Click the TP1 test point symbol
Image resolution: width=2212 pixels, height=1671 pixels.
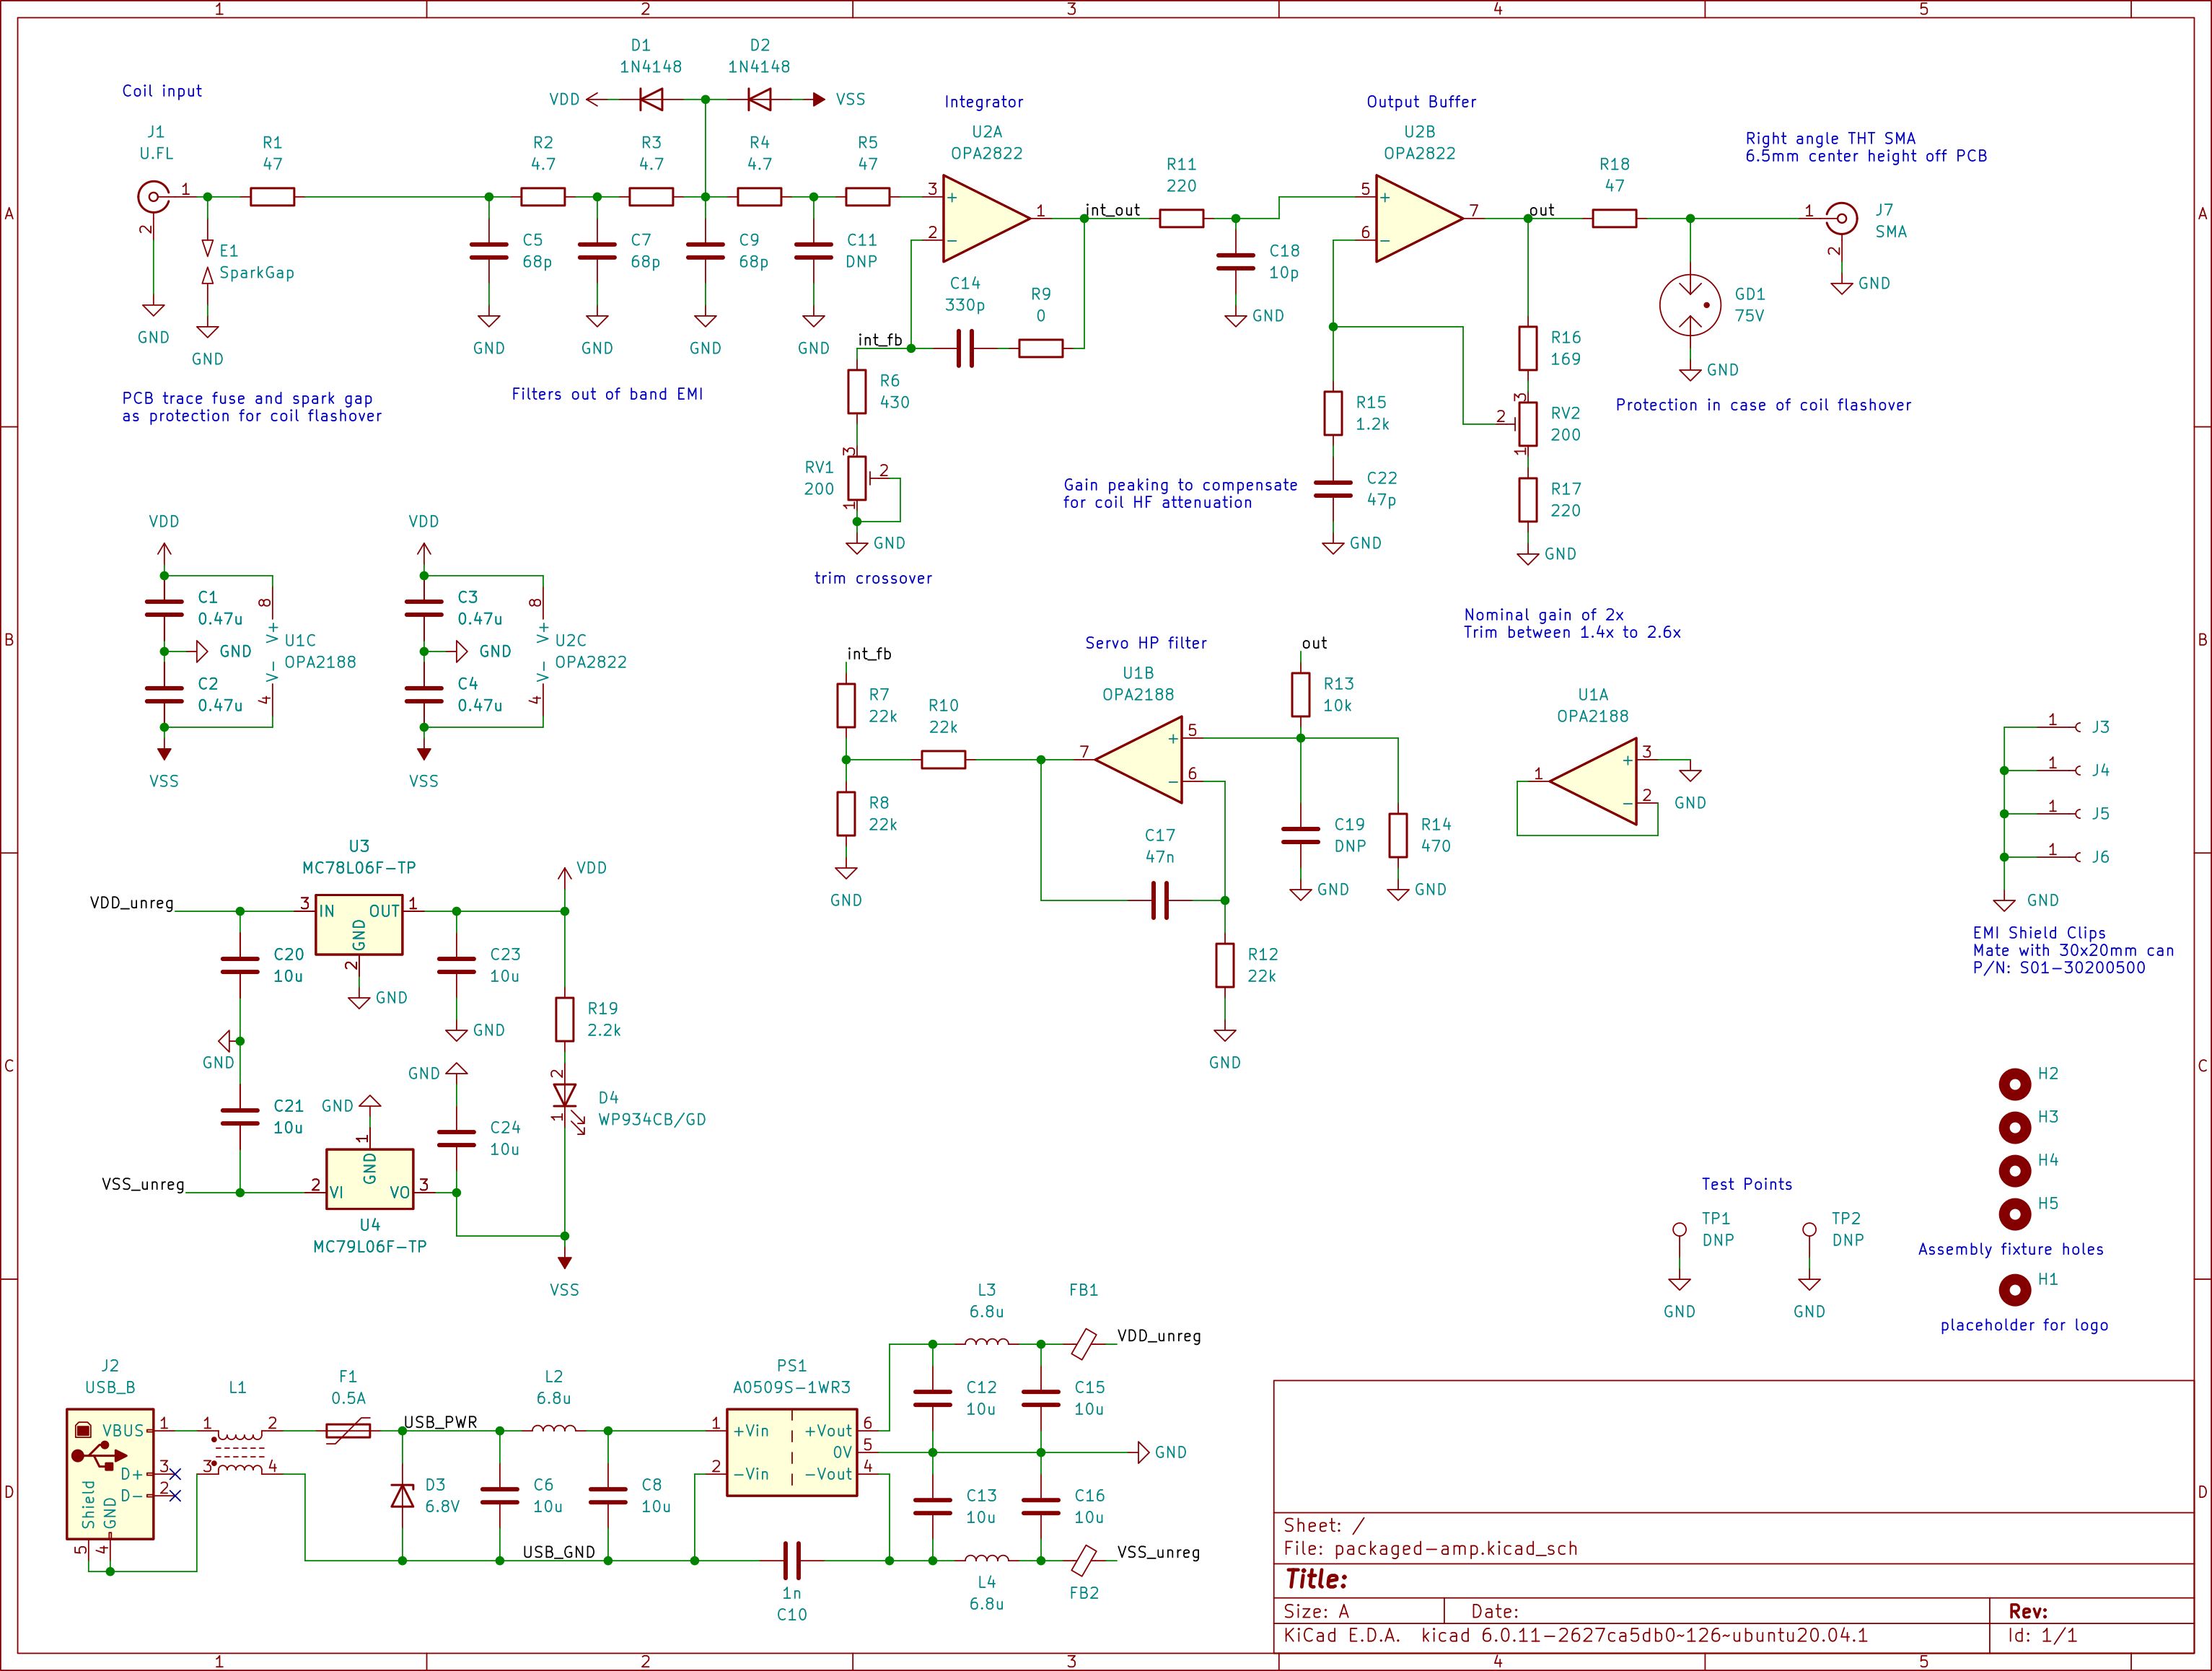[1679, 1231]
